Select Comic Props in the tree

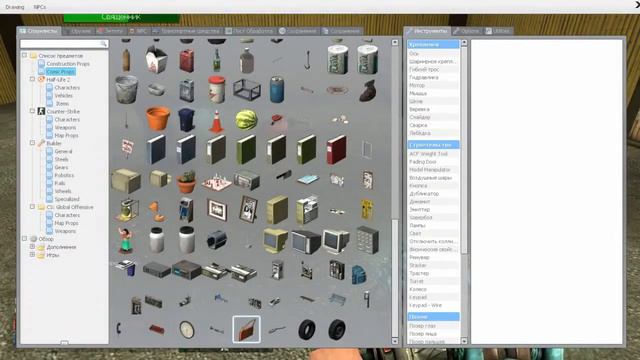point(60,71)
